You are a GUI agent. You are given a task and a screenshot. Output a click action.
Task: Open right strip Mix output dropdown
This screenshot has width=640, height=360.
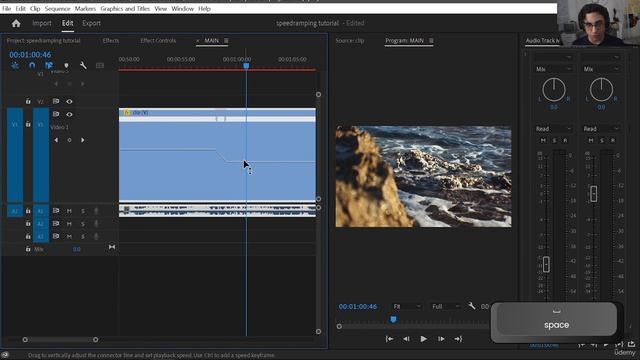pos(600,69)
